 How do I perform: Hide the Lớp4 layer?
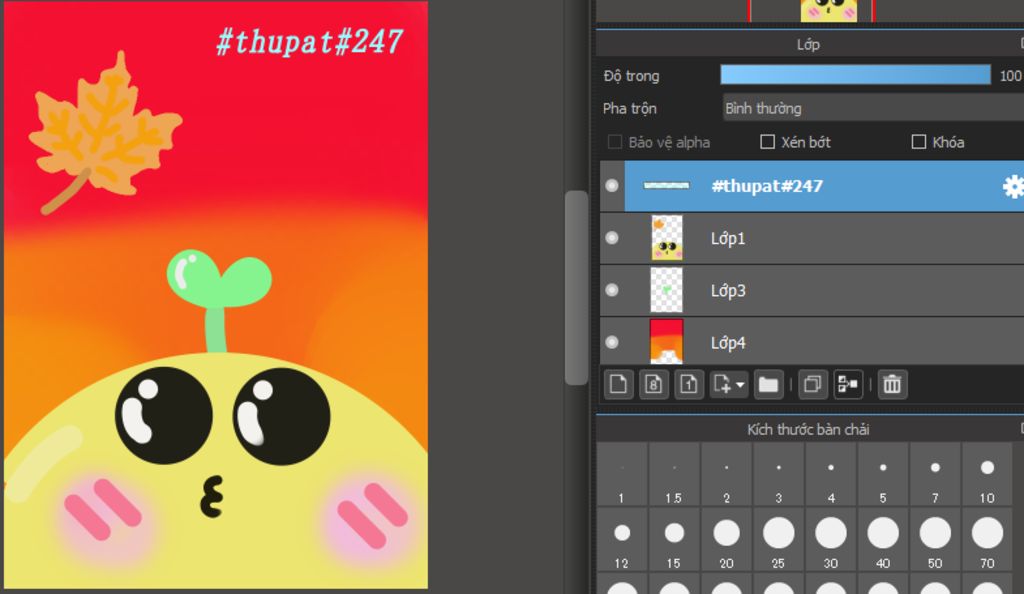612,342
